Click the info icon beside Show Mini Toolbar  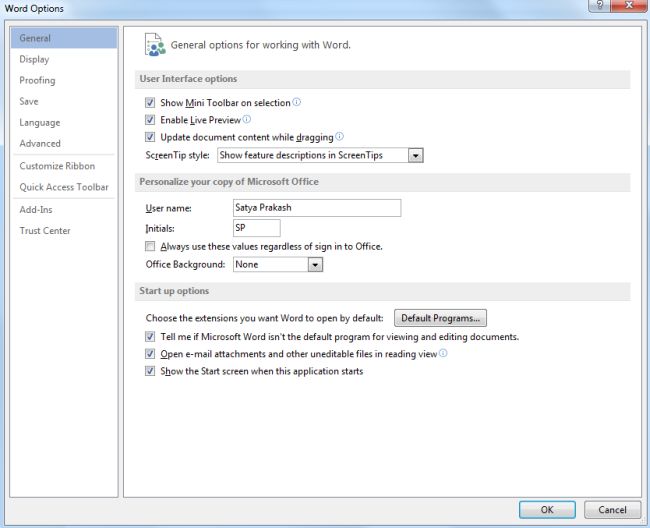(x=296, y=102)
